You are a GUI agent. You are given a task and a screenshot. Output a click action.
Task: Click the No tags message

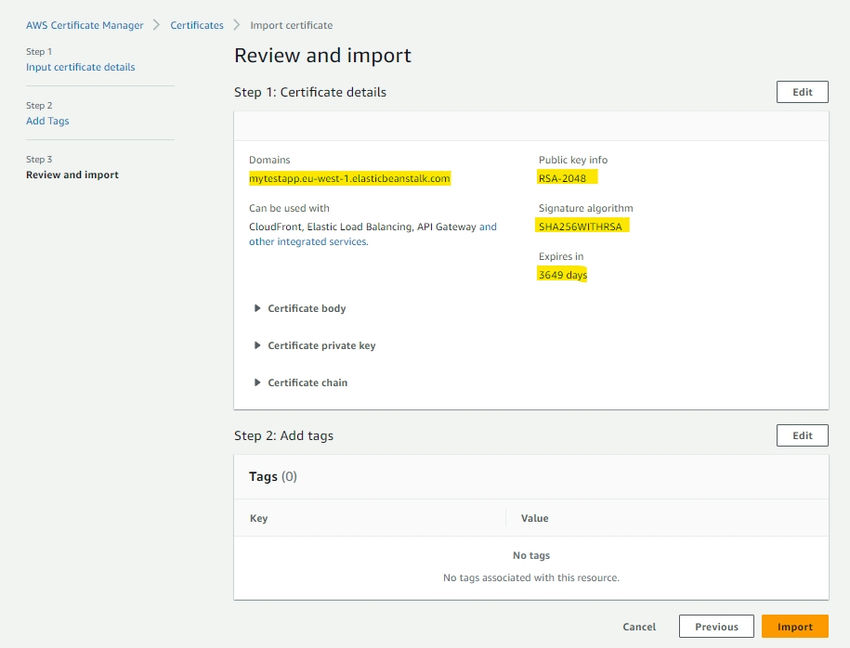point(531,555)
